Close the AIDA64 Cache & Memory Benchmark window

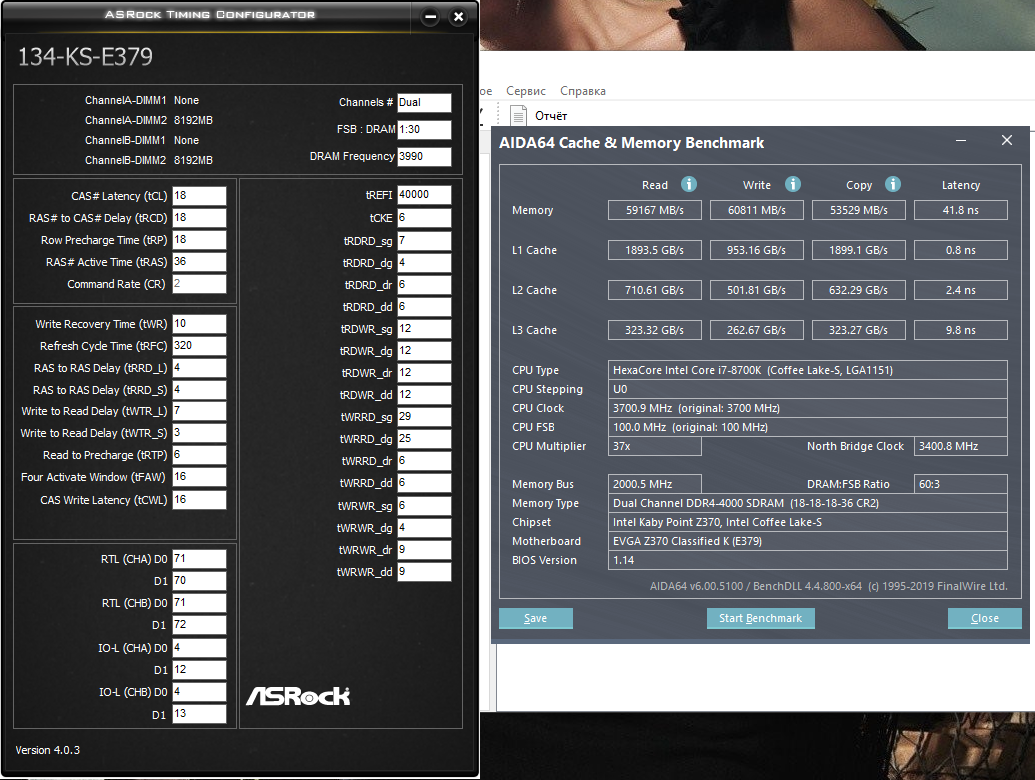click(x=1007, y=141)
